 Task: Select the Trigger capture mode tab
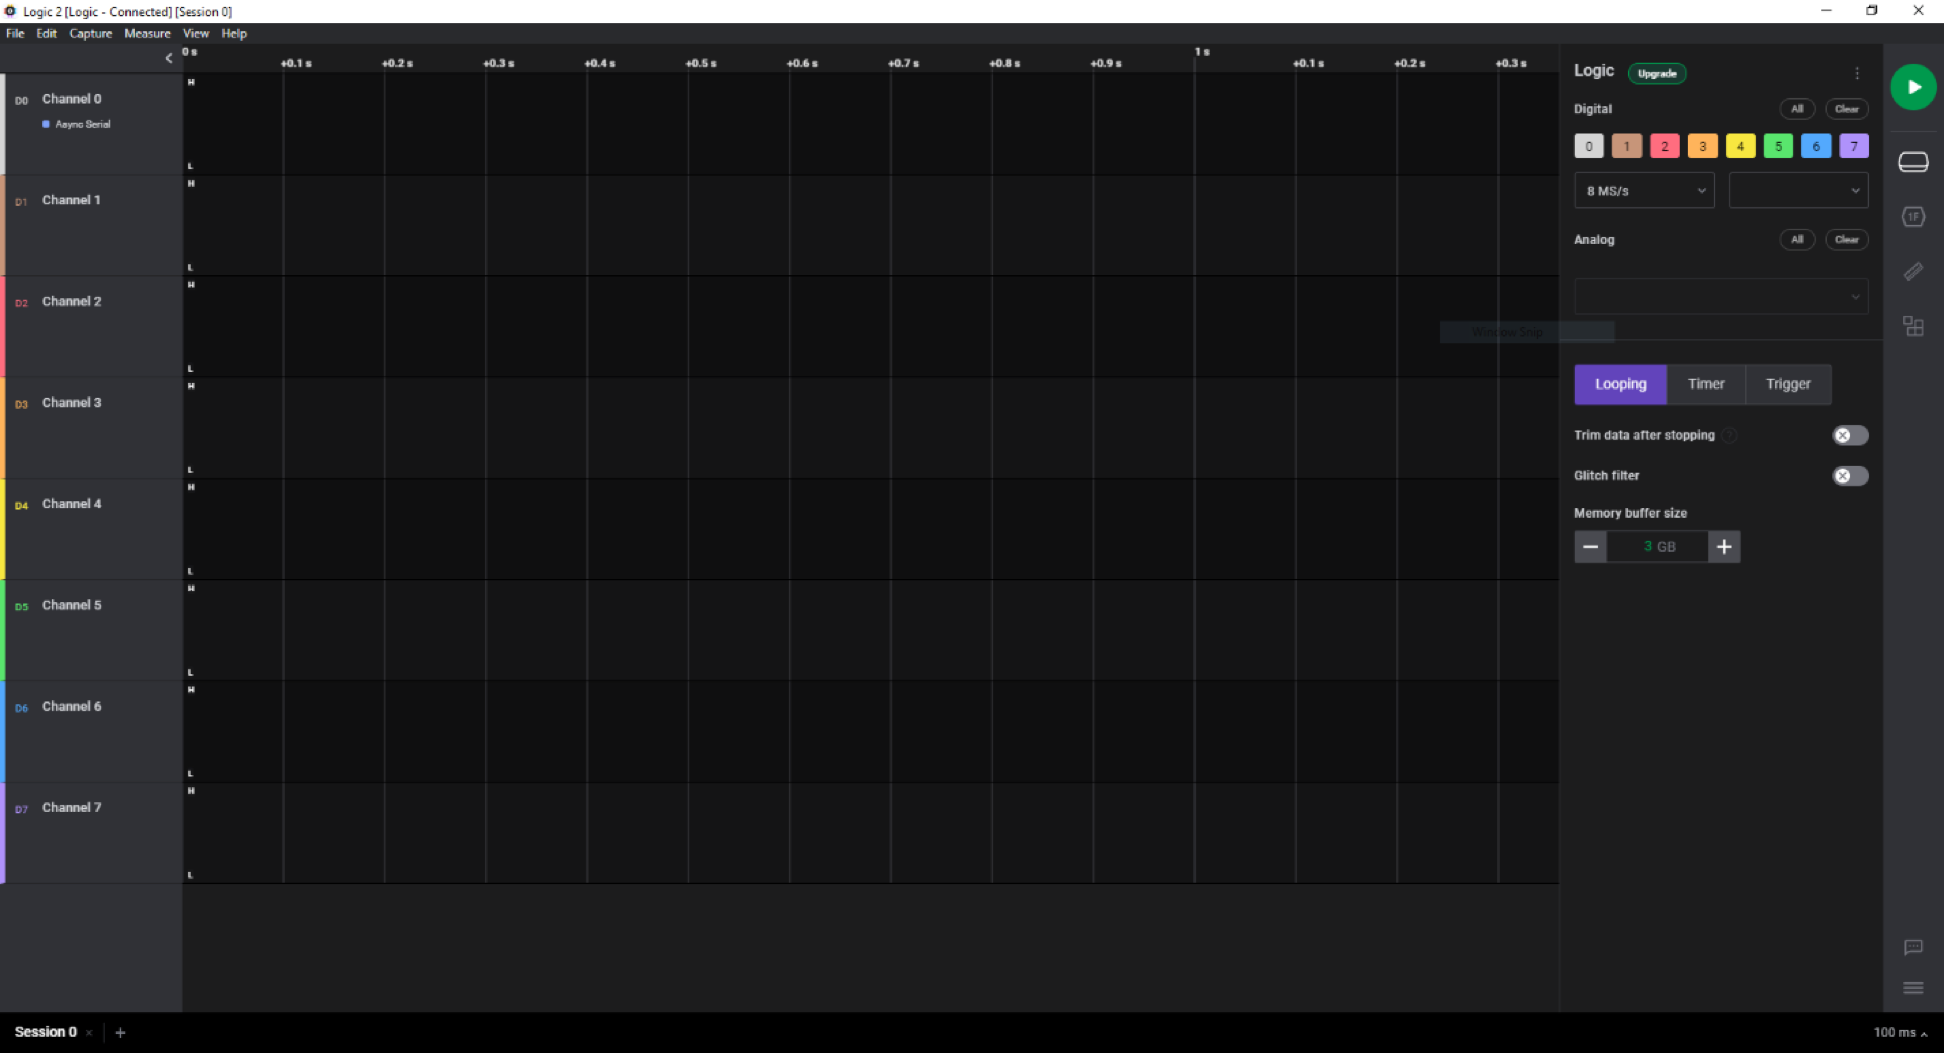[1788, 384]
